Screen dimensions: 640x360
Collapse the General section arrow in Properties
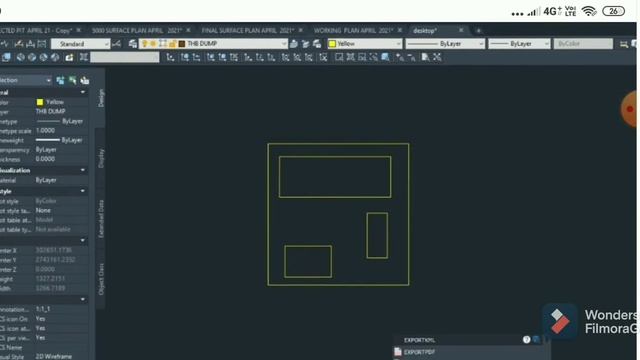pos(83,92)
